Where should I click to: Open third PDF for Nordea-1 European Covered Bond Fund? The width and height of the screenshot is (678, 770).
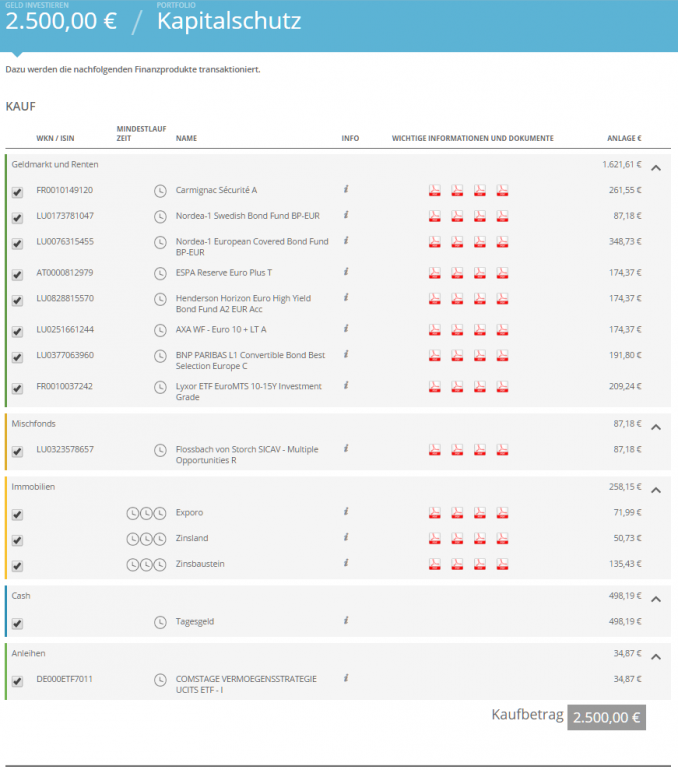tap(480, 242)
